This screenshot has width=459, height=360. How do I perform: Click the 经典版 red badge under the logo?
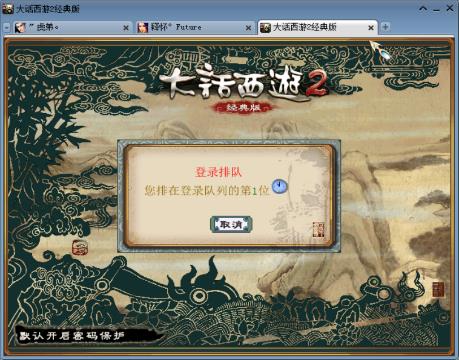pos(243,108)
